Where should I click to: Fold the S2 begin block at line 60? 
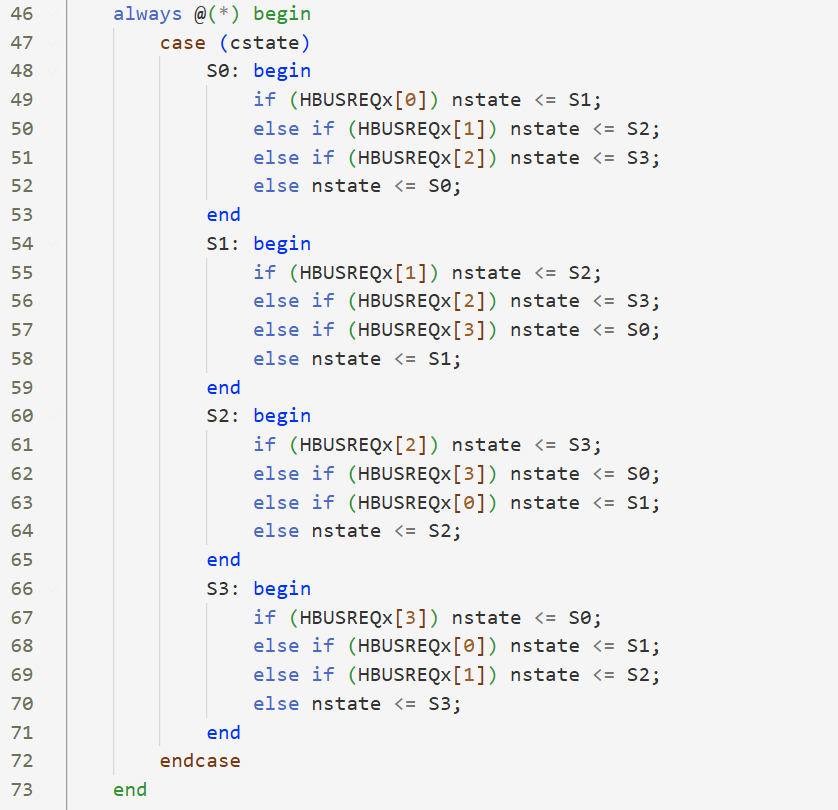pyautogui.click(x=53, y=416)
